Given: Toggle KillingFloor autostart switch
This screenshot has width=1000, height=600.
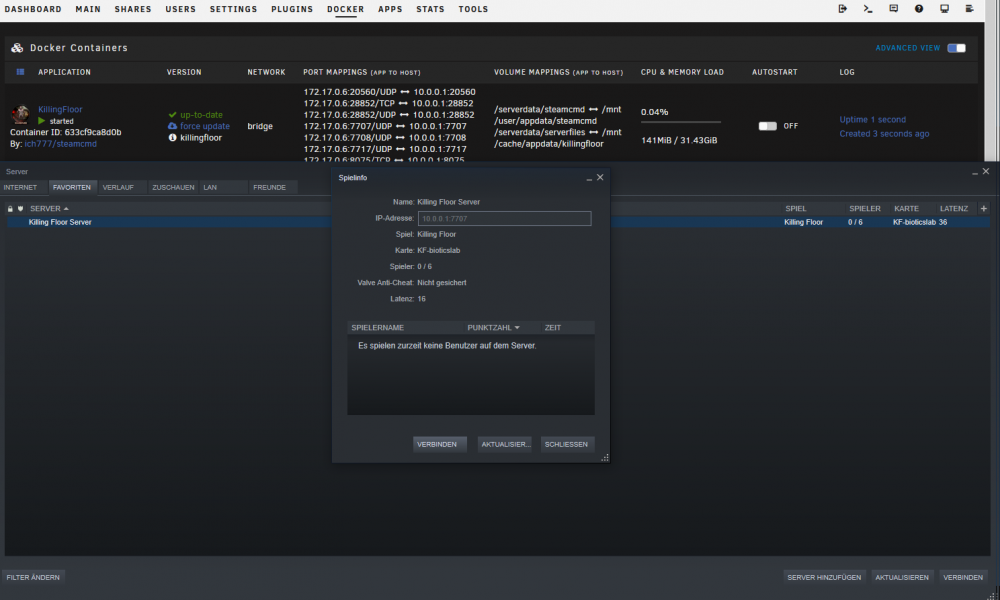Looking at the screenshot, I should [x=767, y=126].
